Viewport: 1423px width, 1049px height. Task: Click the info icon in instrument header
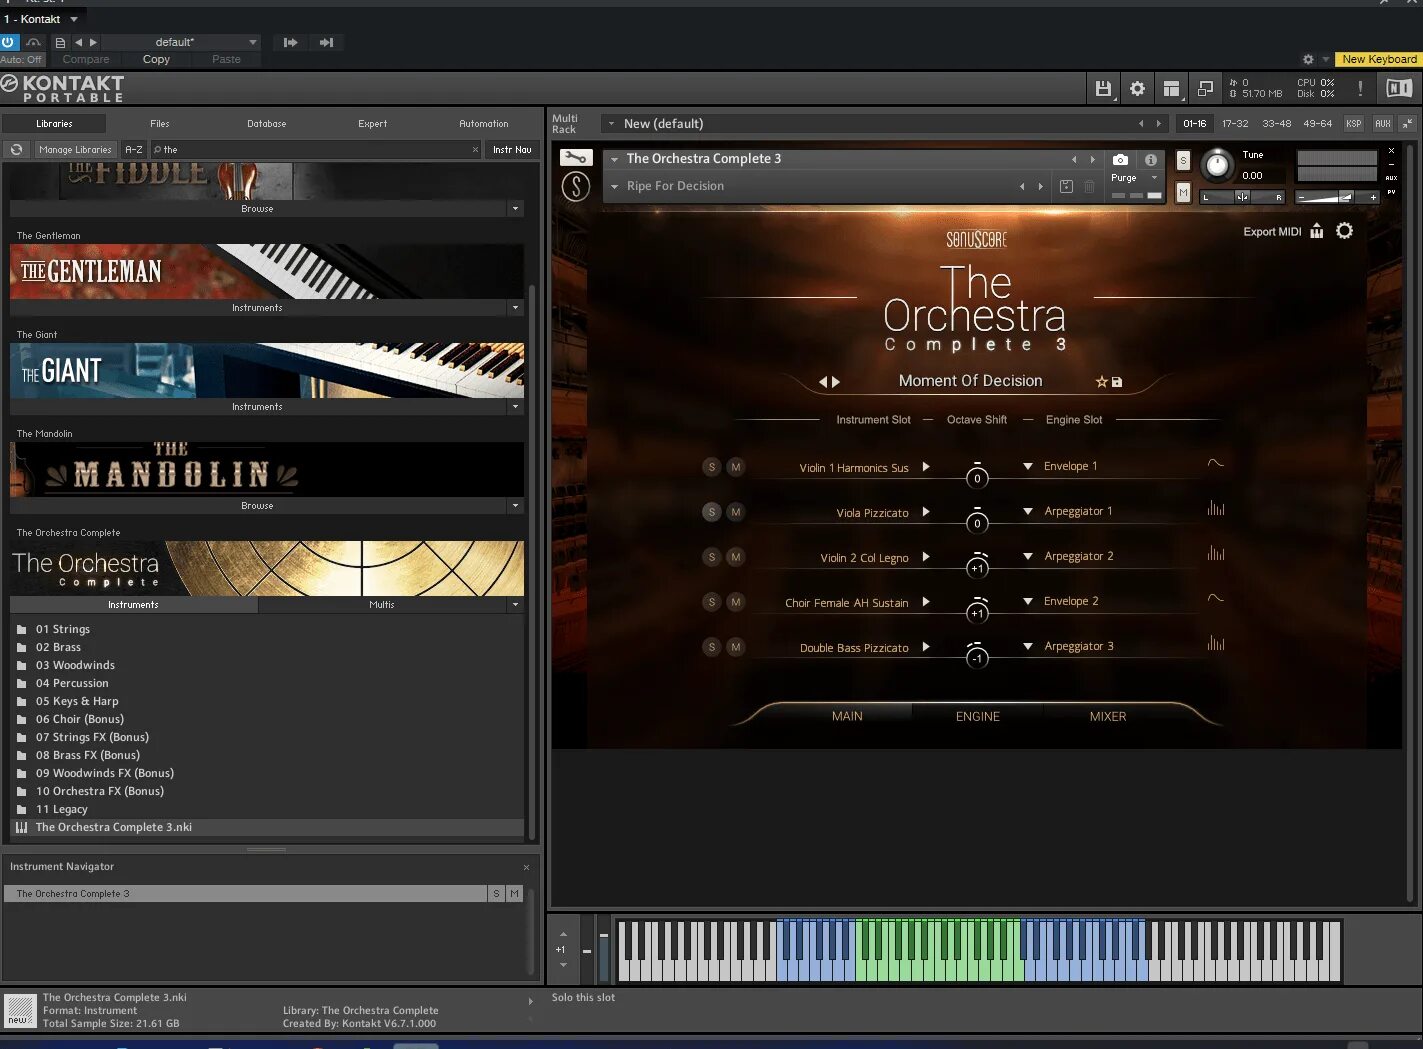pos(1151,160)
